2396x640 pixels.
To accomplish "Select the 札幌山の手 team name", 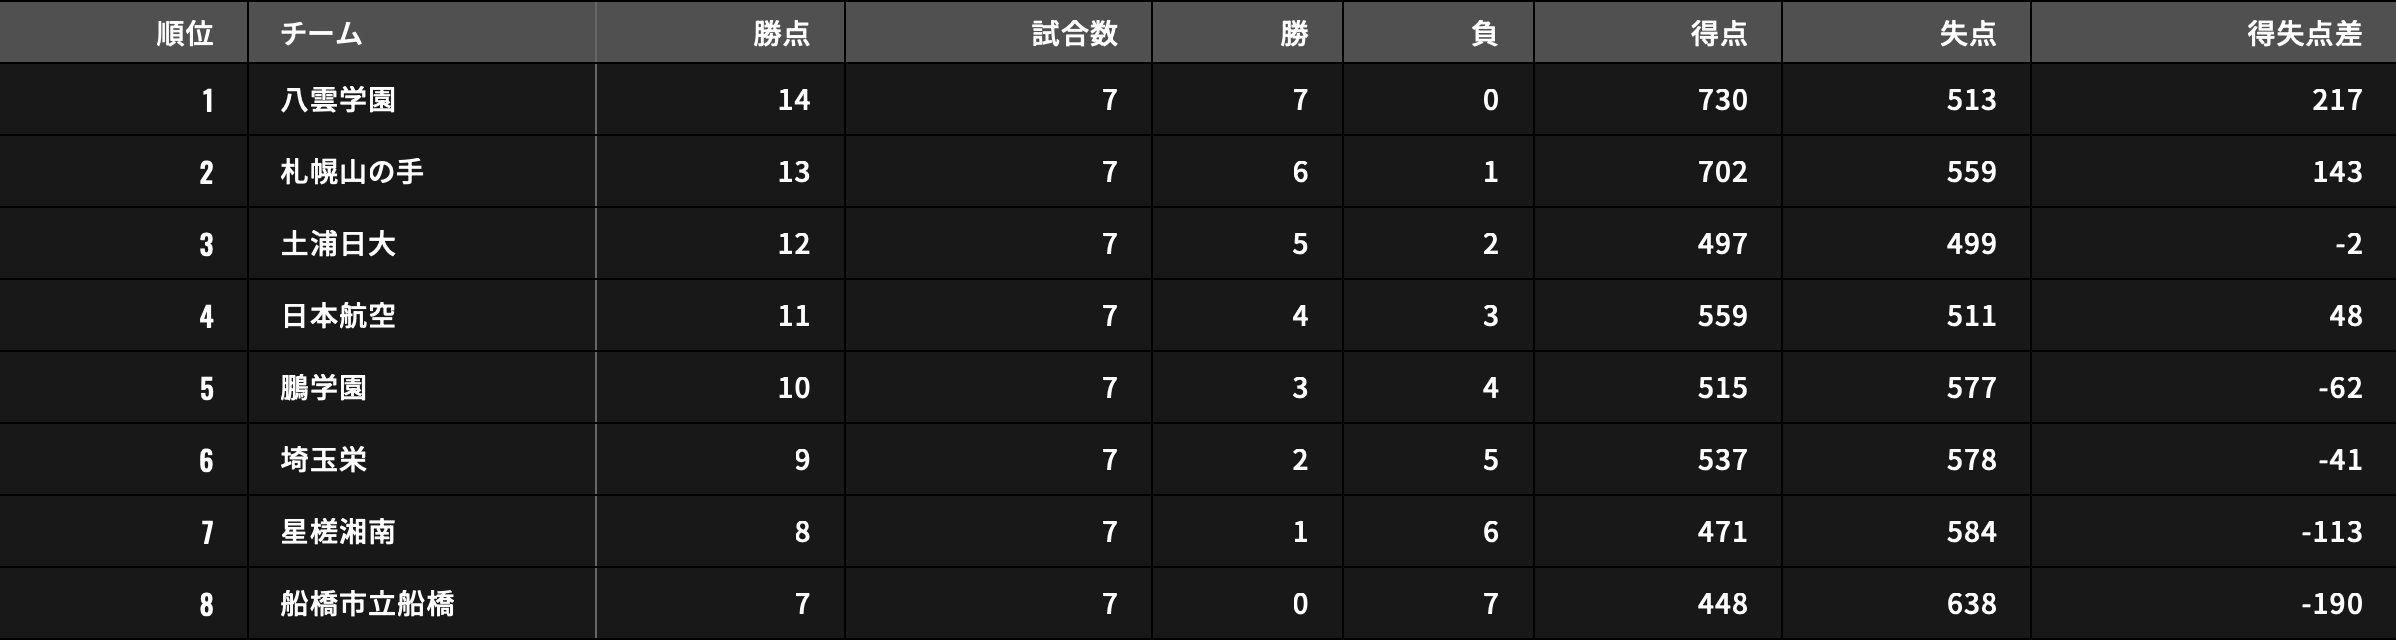I will pos(352,172).
